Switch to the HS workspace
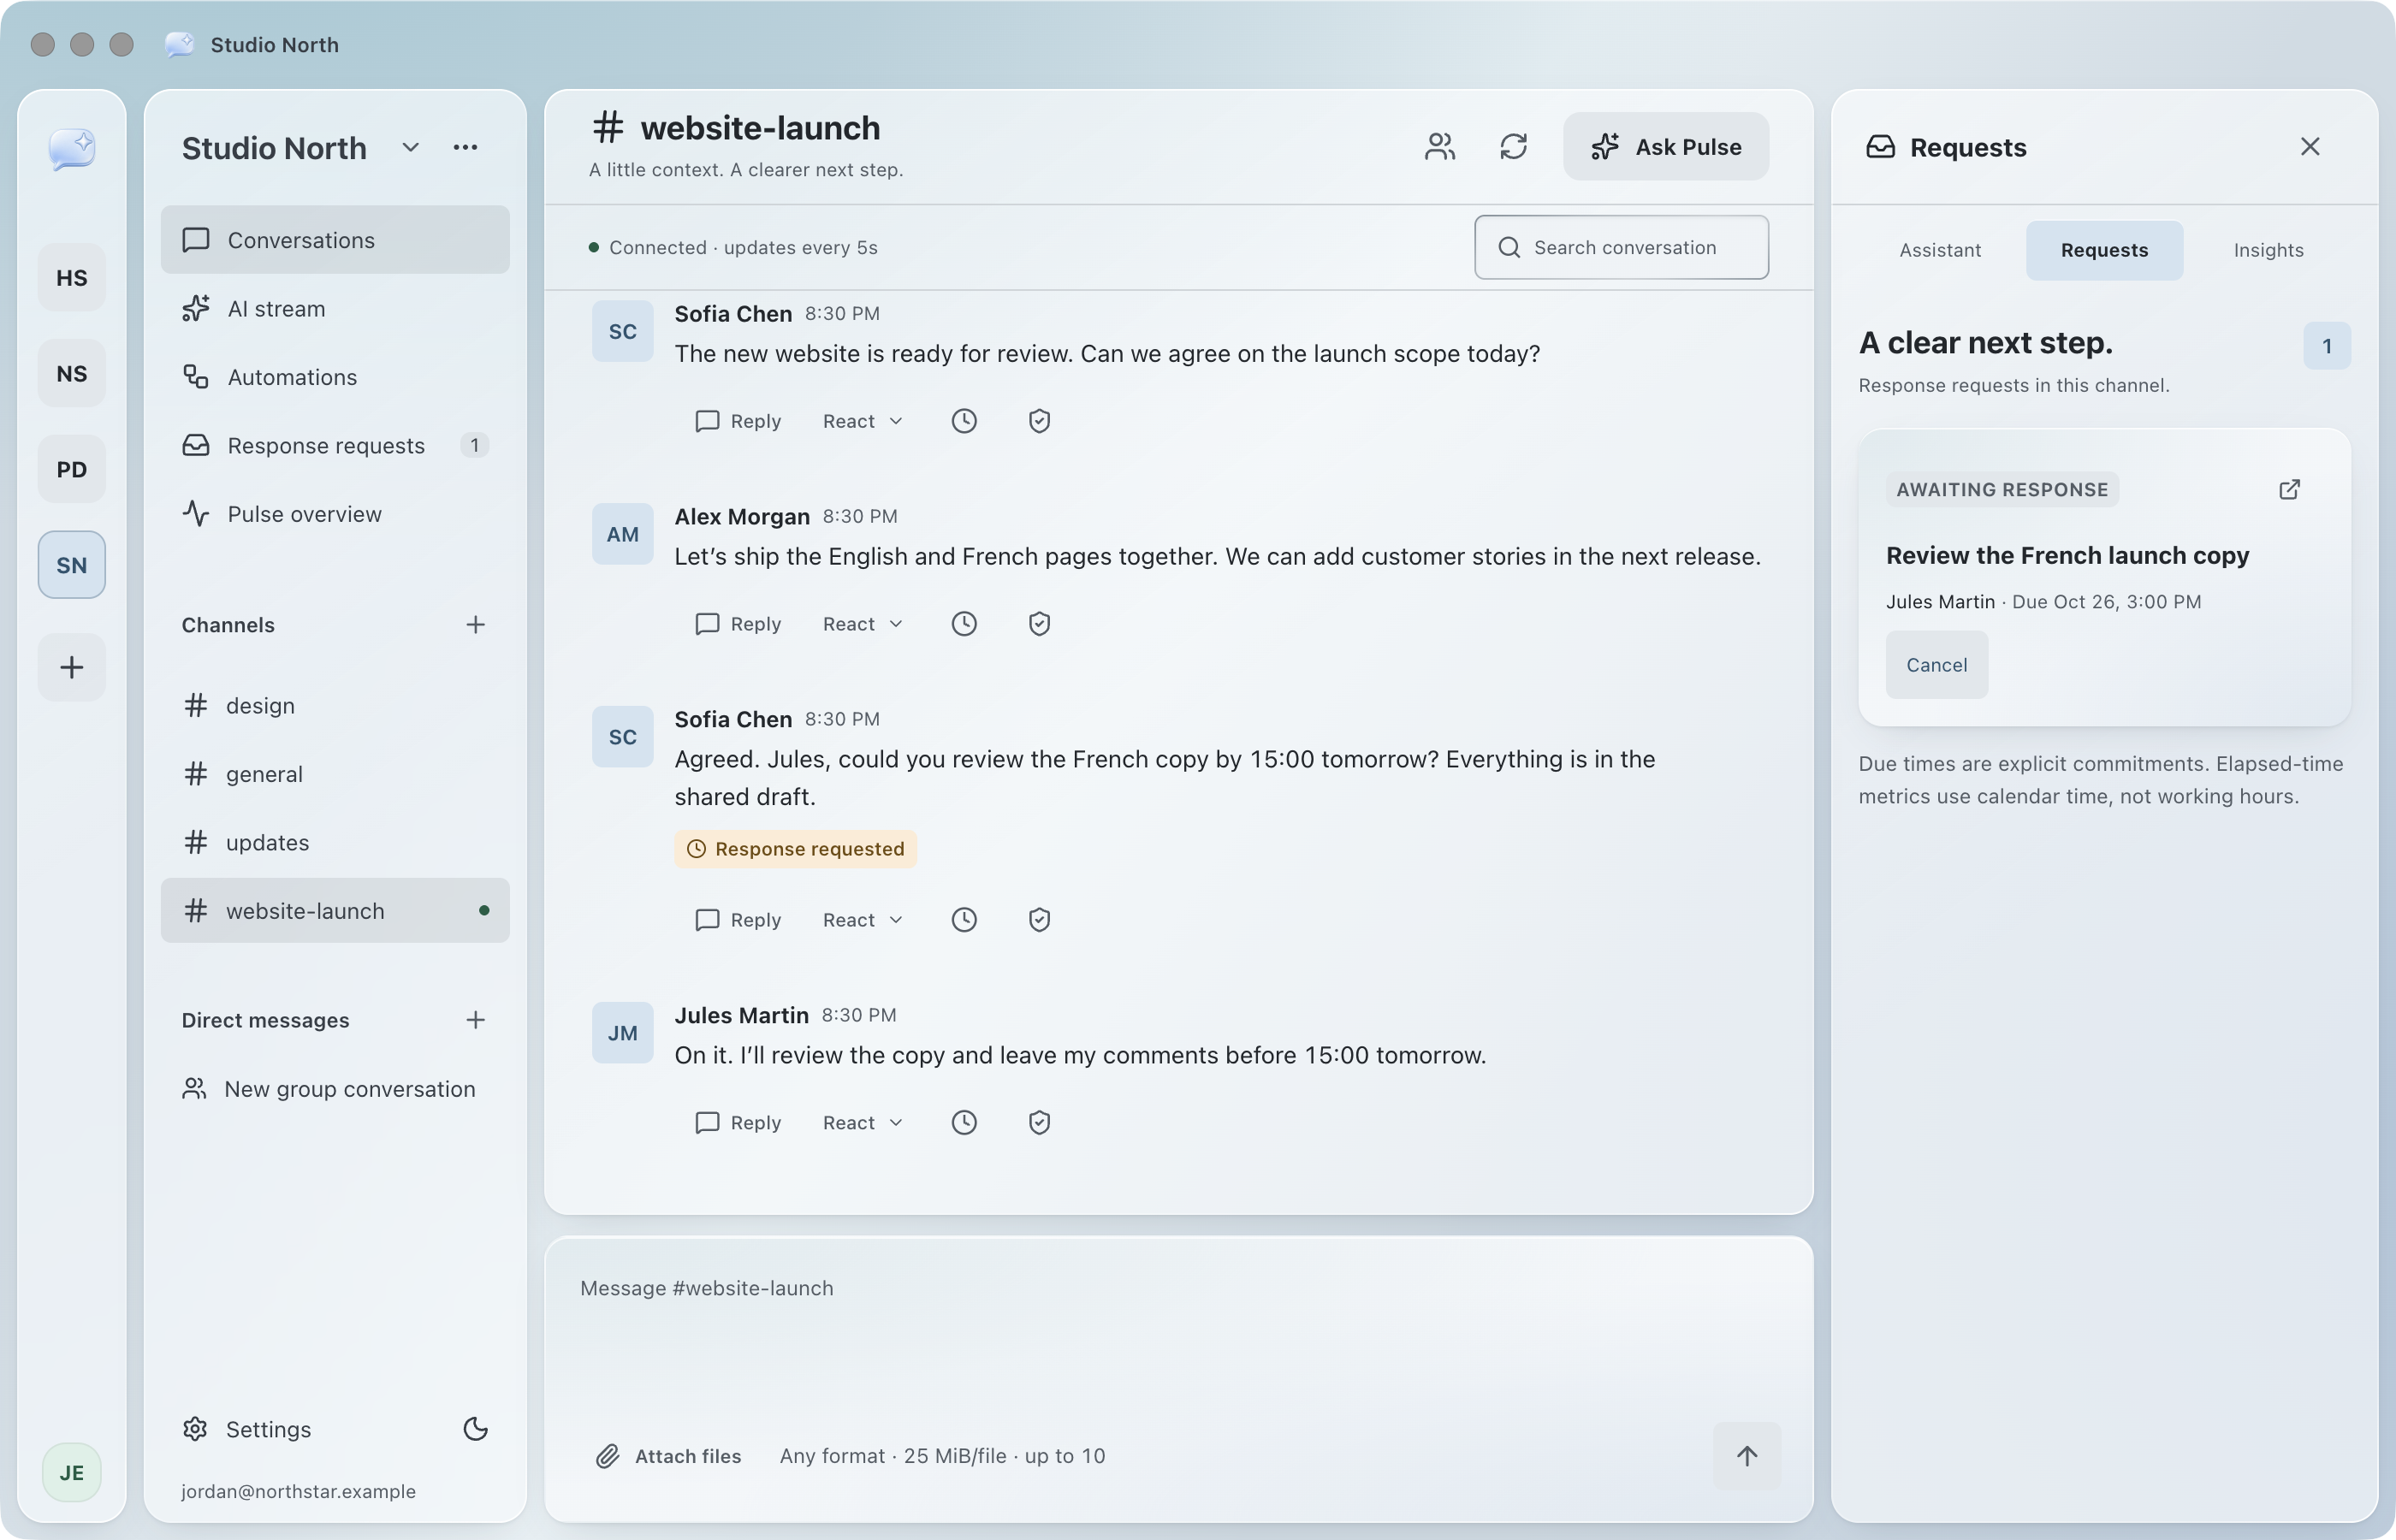Screen dimensions: 2396x1540 (72, 278)
